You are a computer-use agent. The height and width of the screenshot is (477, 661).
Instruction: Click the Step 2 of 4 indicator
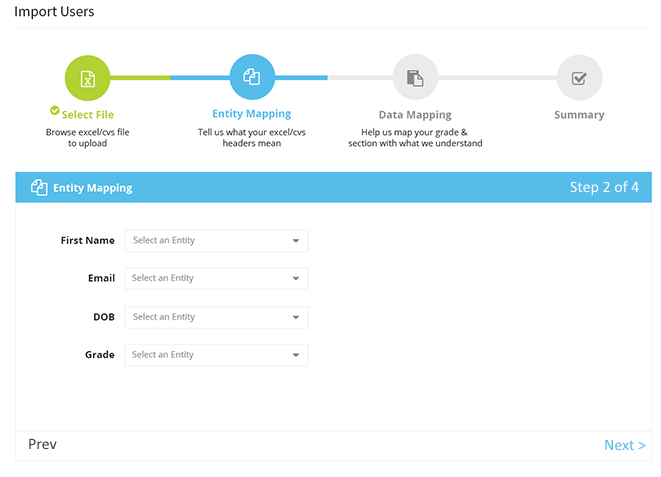pyautogui.click(x=603, y=187)
